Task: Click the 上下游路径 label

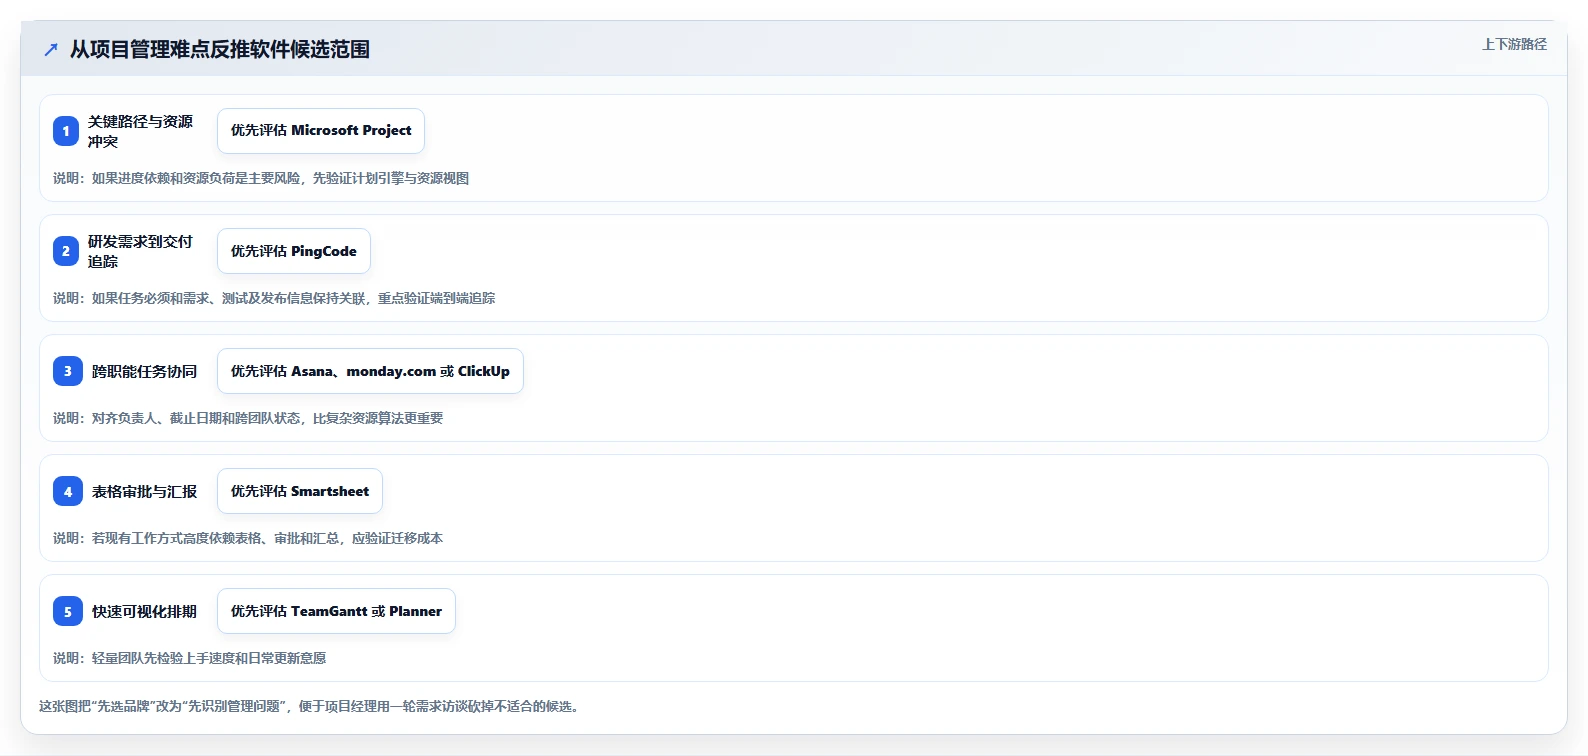Action: point(1514,45)
